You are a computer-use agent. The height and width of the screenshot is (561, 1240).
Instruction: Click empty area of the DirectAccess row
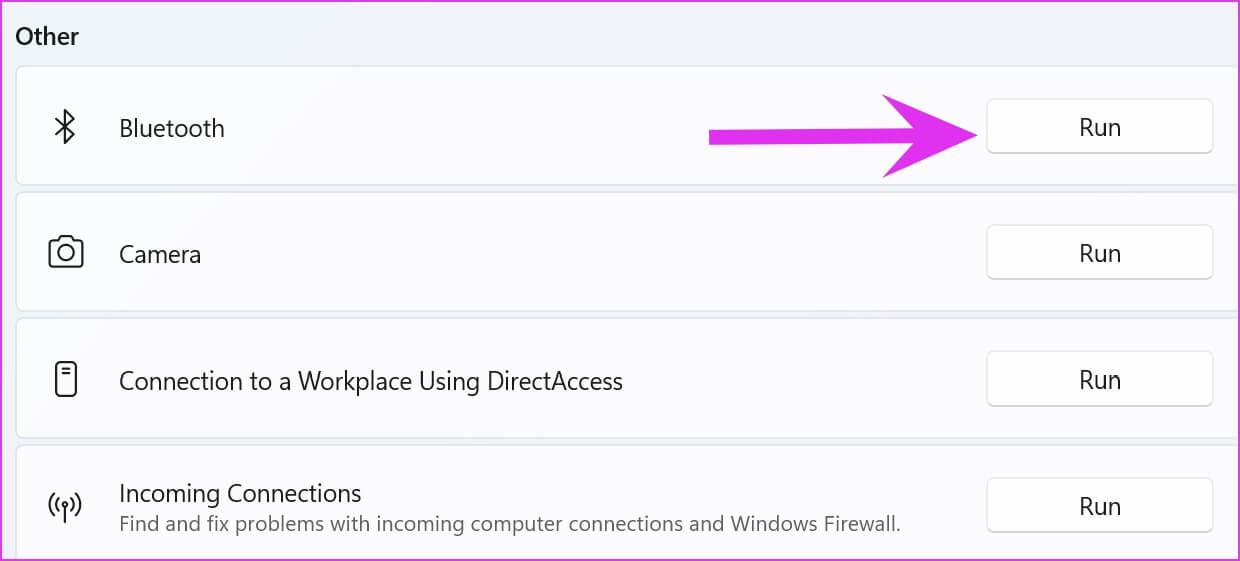pyautogui.click(x=800, y=380)
